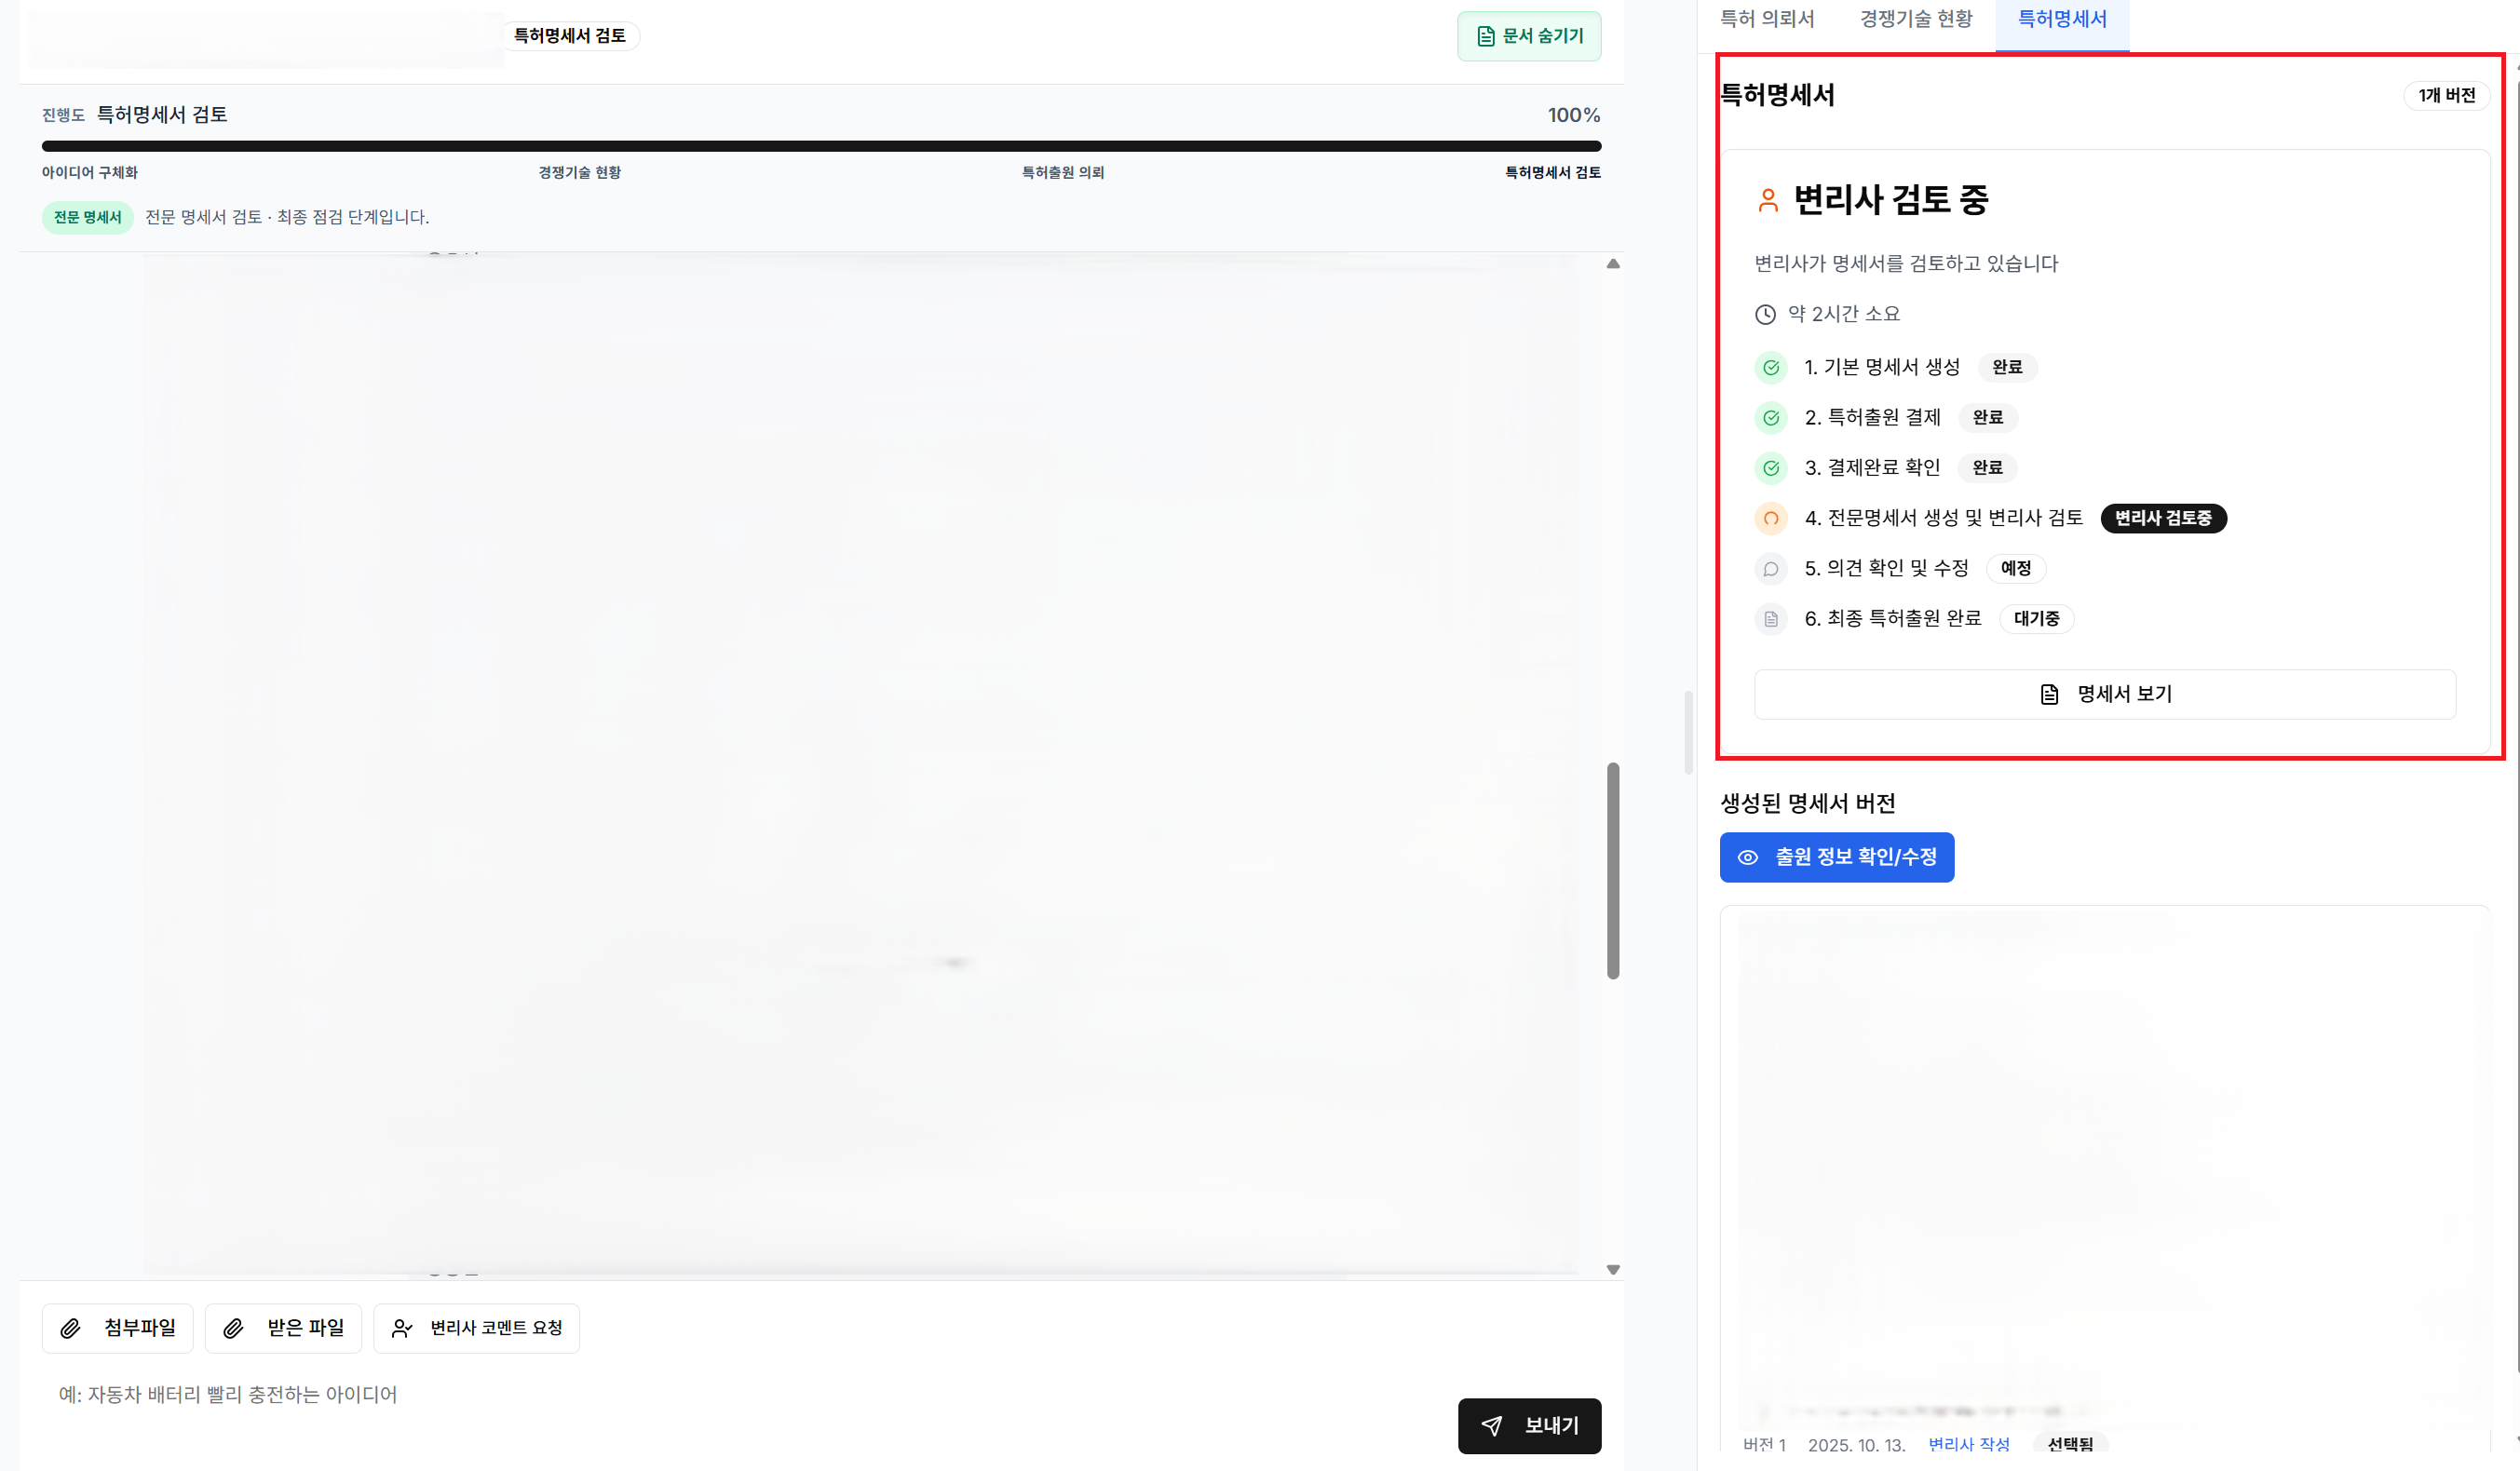The height and width of the screenshot is (1471, 2520).
Task: Click the person-check icon in 변리사 코멘트 요청
Action: (x=401, y=1328)
